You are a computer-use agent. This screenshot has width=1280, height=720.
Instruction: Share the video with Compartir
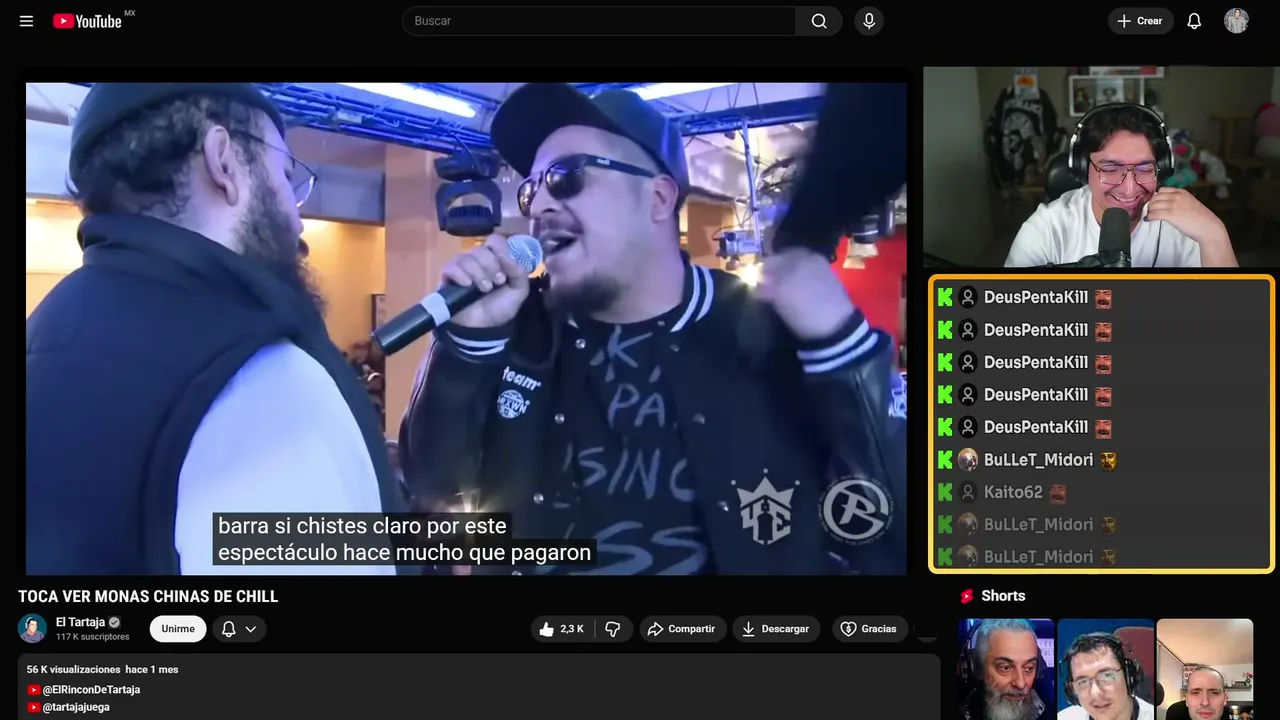click(x=683, y=629)
